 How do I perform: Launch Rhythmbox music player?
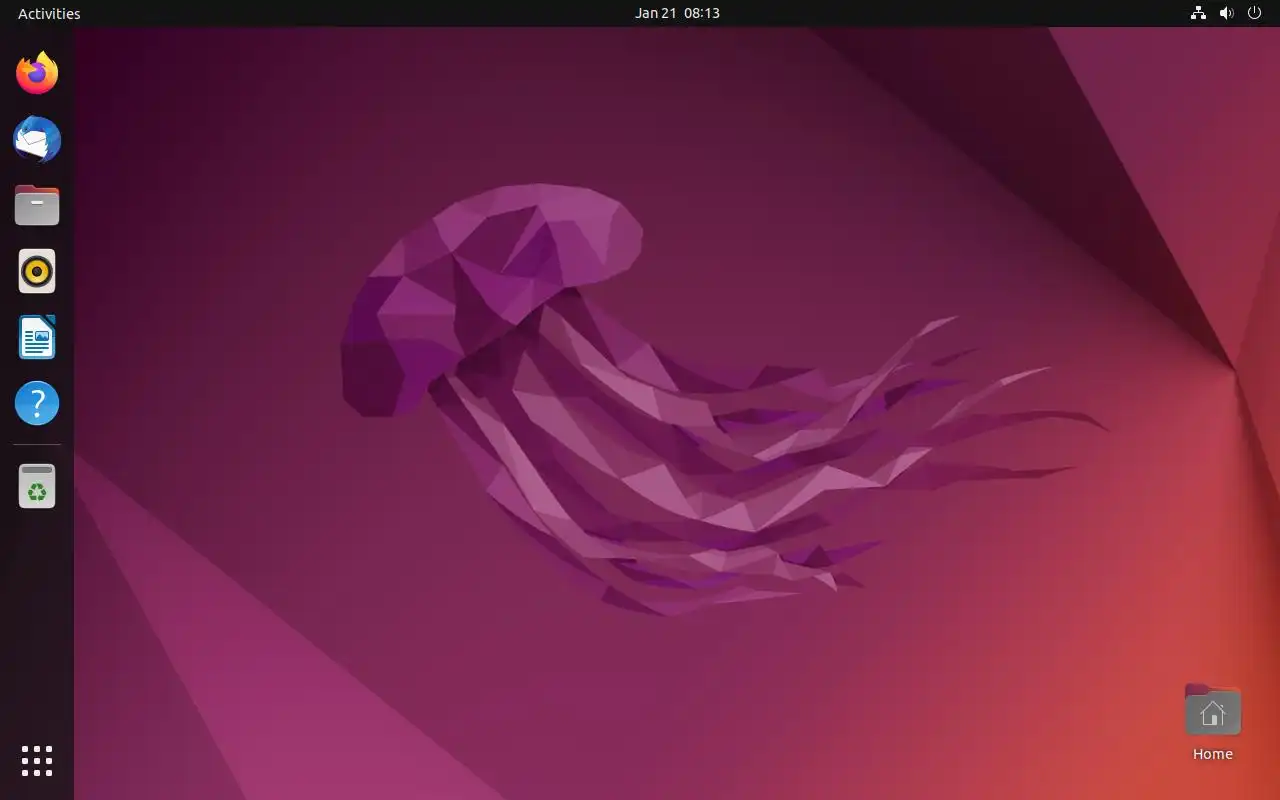[x=37, y=271]
